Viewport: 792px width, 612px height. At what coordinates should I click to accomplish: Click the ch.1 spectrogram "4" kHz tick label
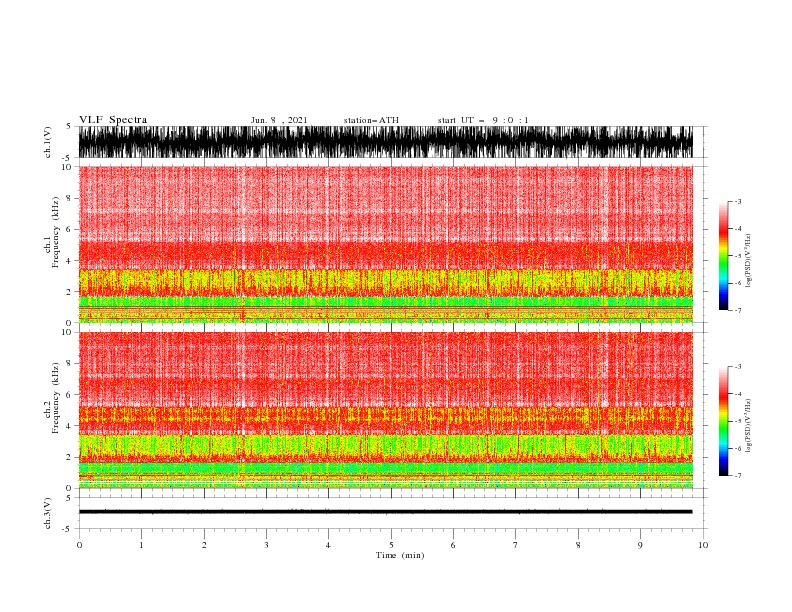[x=69, y=261]
